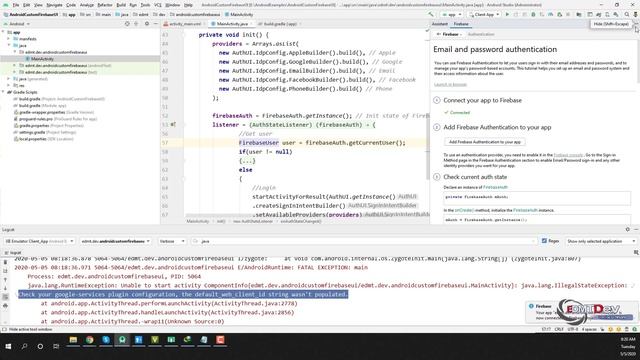Open the app run configuration dropdown
The width and height of the screenshot is (640, 360).
[452, 14]
